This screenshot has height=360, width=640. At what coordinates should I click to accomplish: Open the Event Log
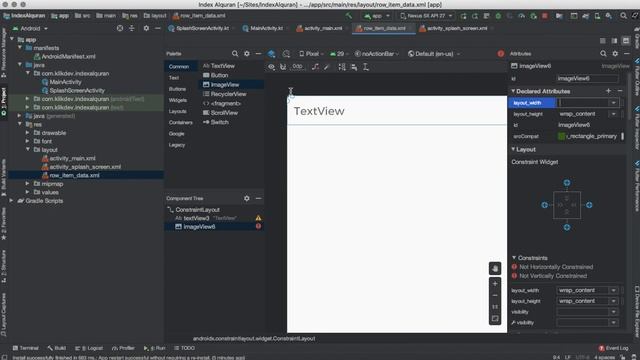[613, 348]
